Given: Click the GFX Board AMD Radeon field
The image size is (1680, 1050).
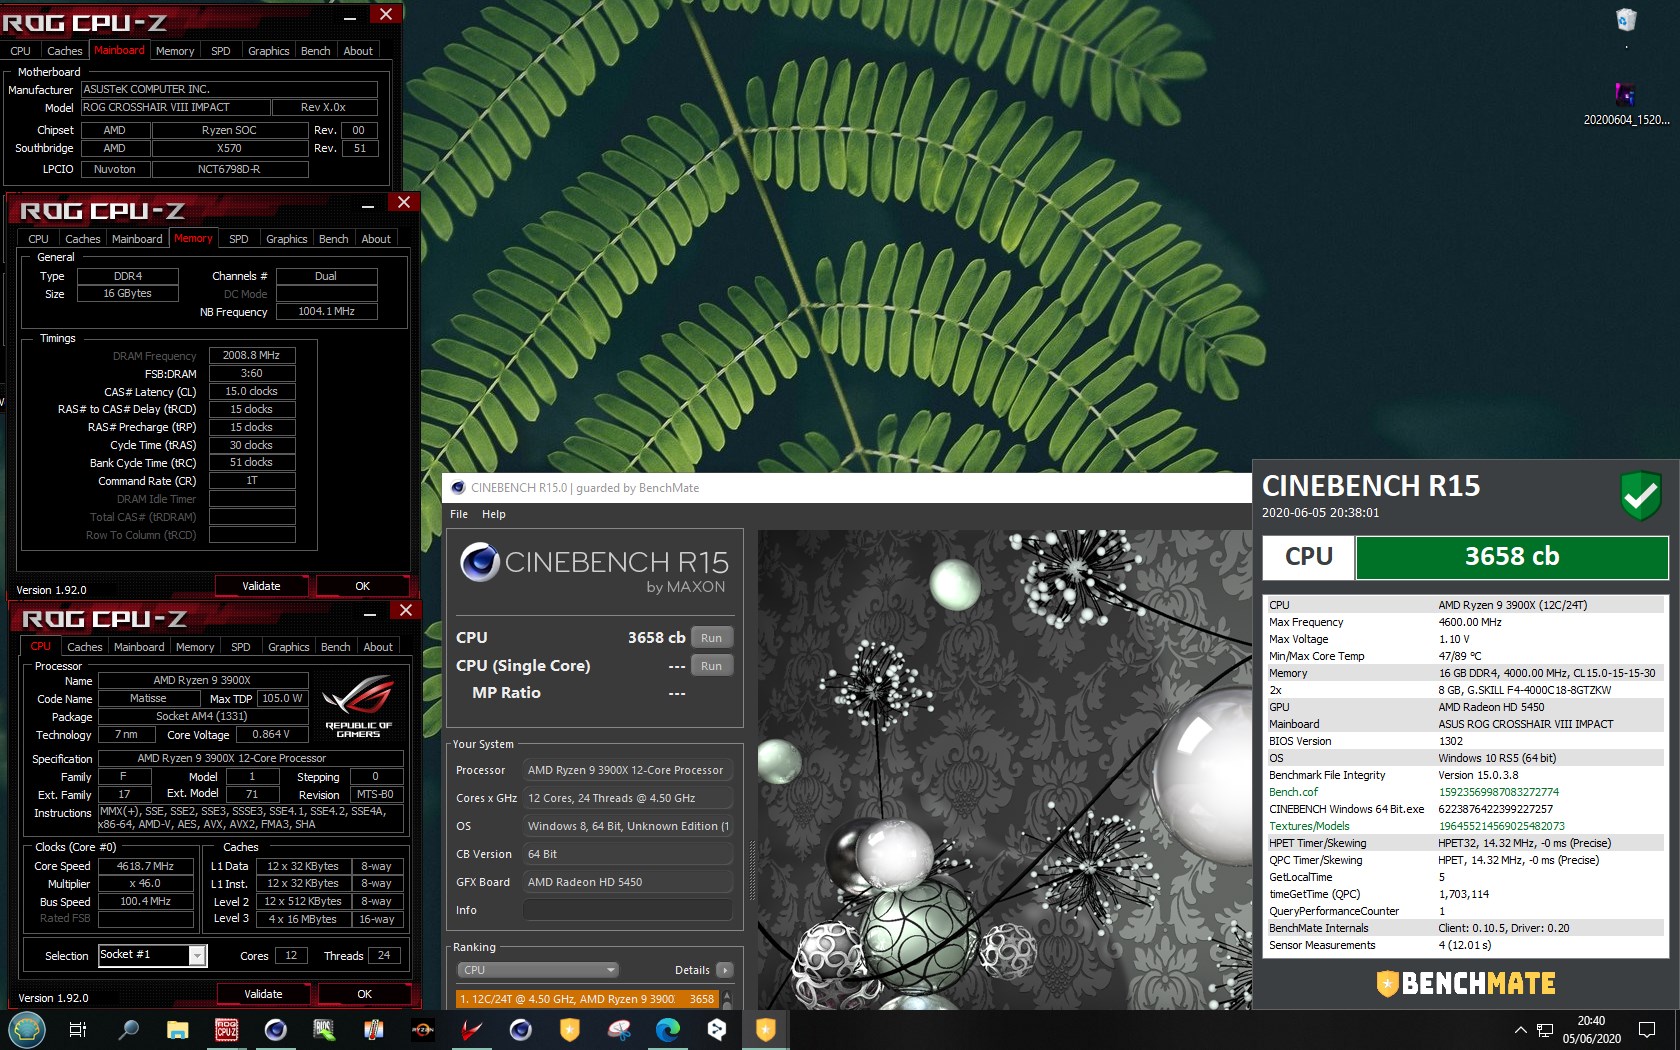Looking at the screenshot, I should pyautogui.click(x=627, y=882).
